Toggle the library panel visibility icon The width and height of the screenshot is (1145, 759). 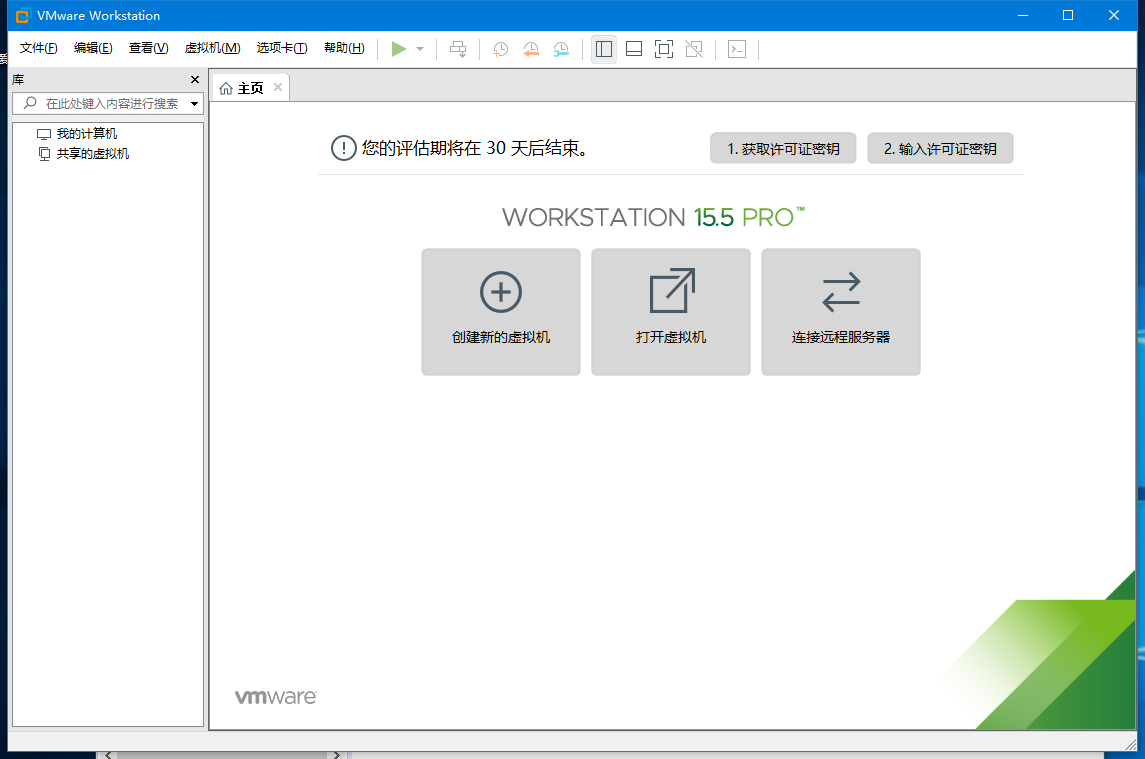click(603, 48)
